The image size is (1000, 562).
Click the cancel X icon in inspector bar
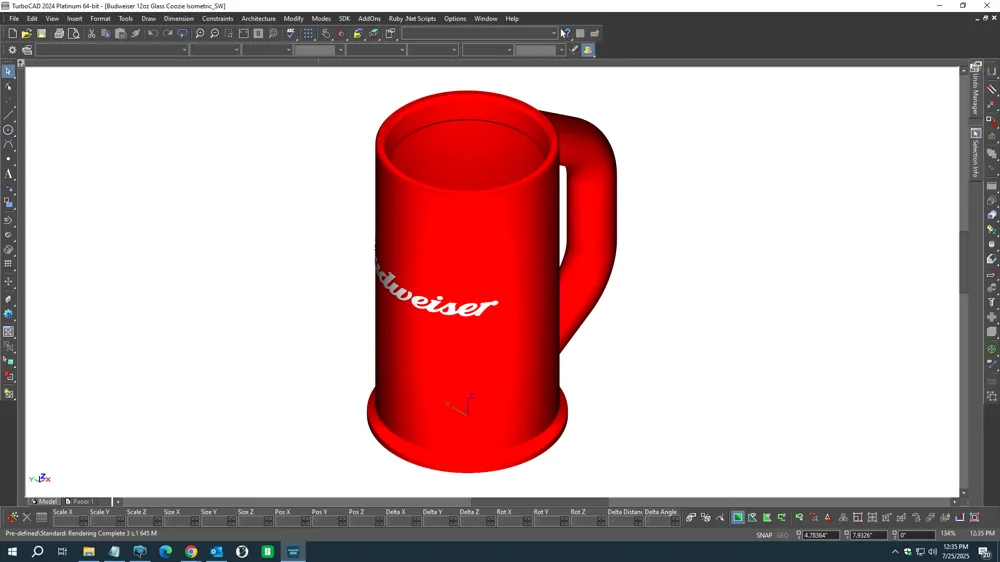tap(27, 517)
